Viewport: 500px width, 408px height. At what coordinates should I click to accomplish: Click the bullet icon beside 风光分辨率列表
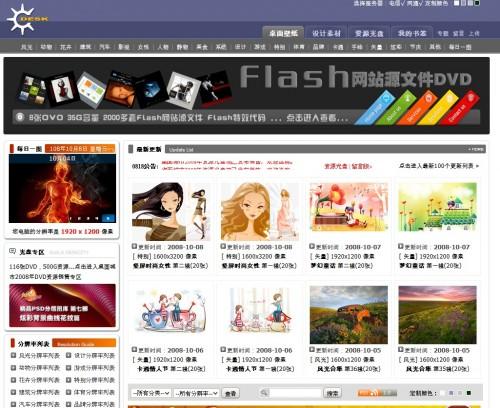tap(13, 355)
